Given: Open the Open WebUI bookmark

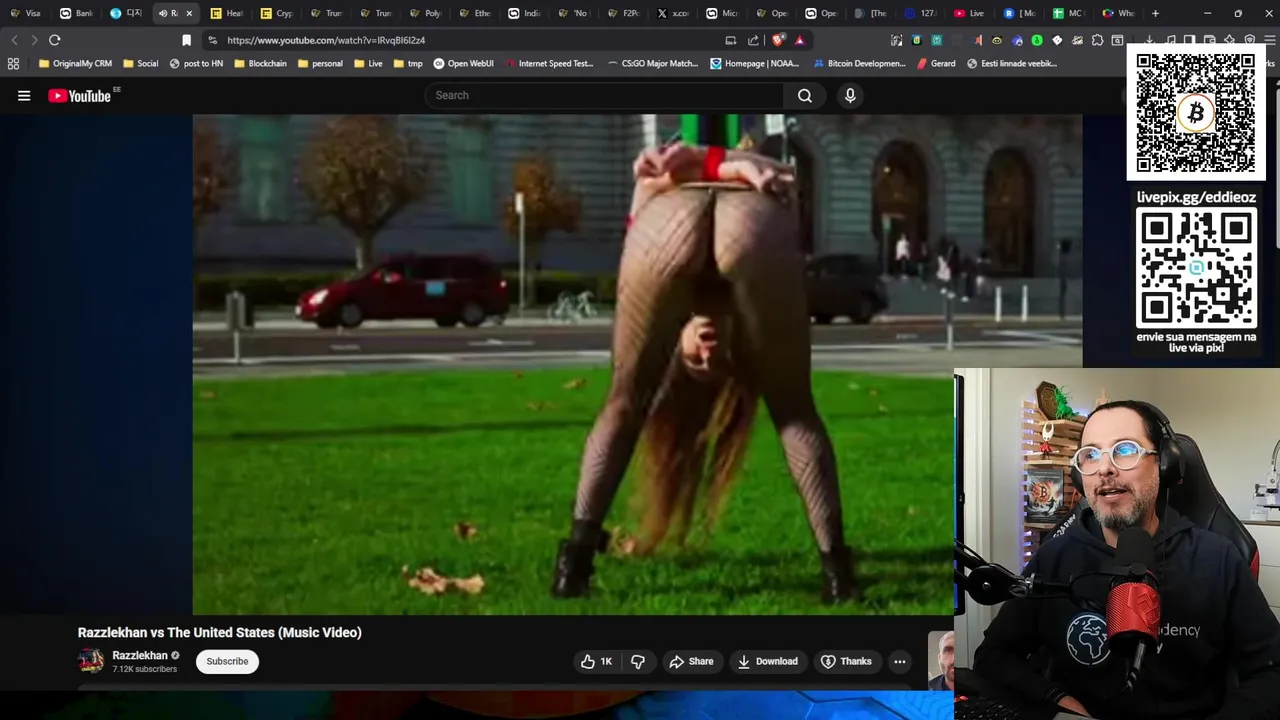Looking at the screenshot, I should pyautogui.click(x=463, y=63).
